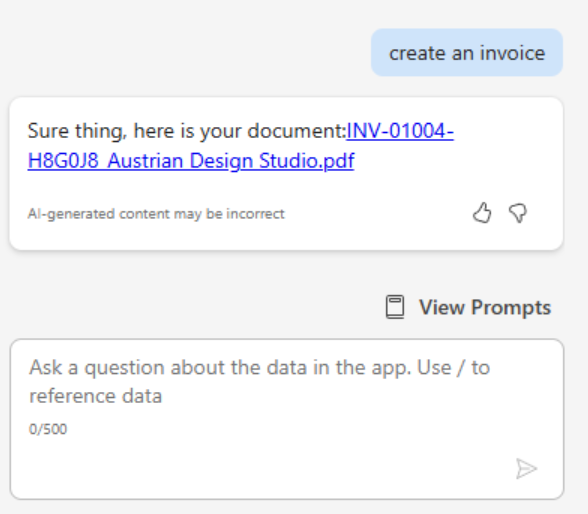Click the 'reference data' placeholder line
This screenshot has width=588, height=514.
(x=96, y=396)
